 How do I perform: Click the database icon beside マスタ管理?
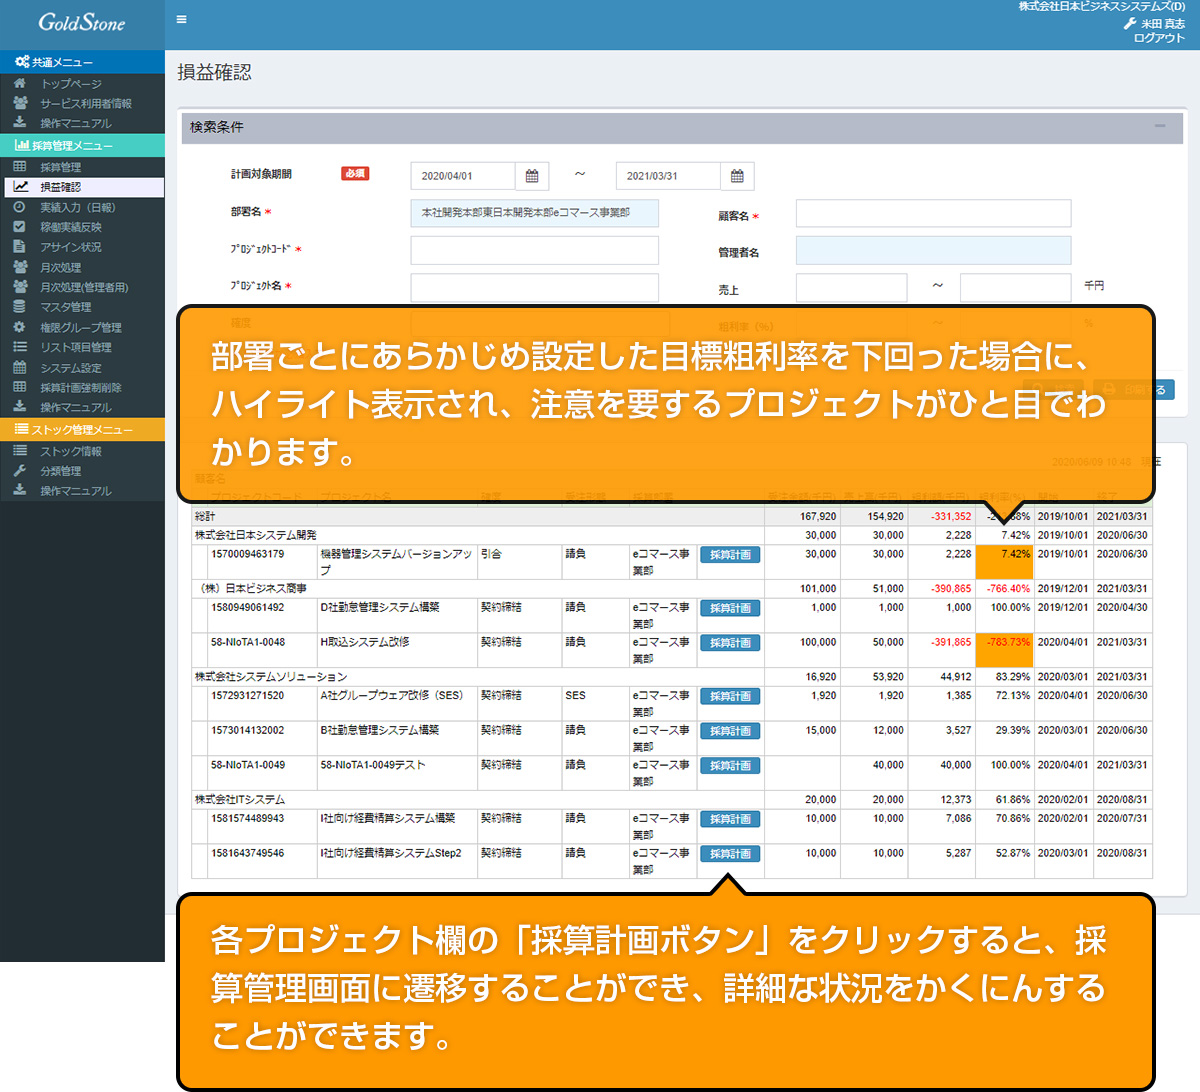tap(20, 307)
